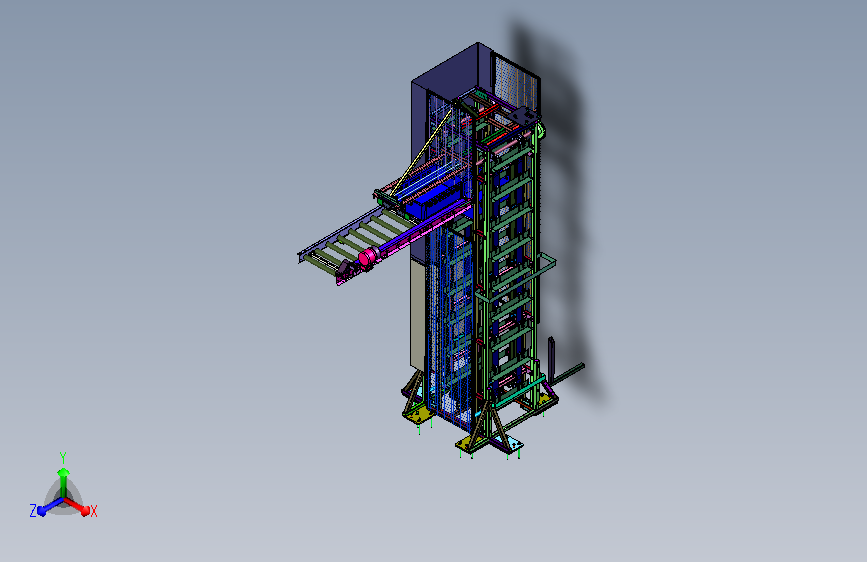Select the yellow diagonal brace on the tower
The image size is (867, 562).
tap(421, 151)
